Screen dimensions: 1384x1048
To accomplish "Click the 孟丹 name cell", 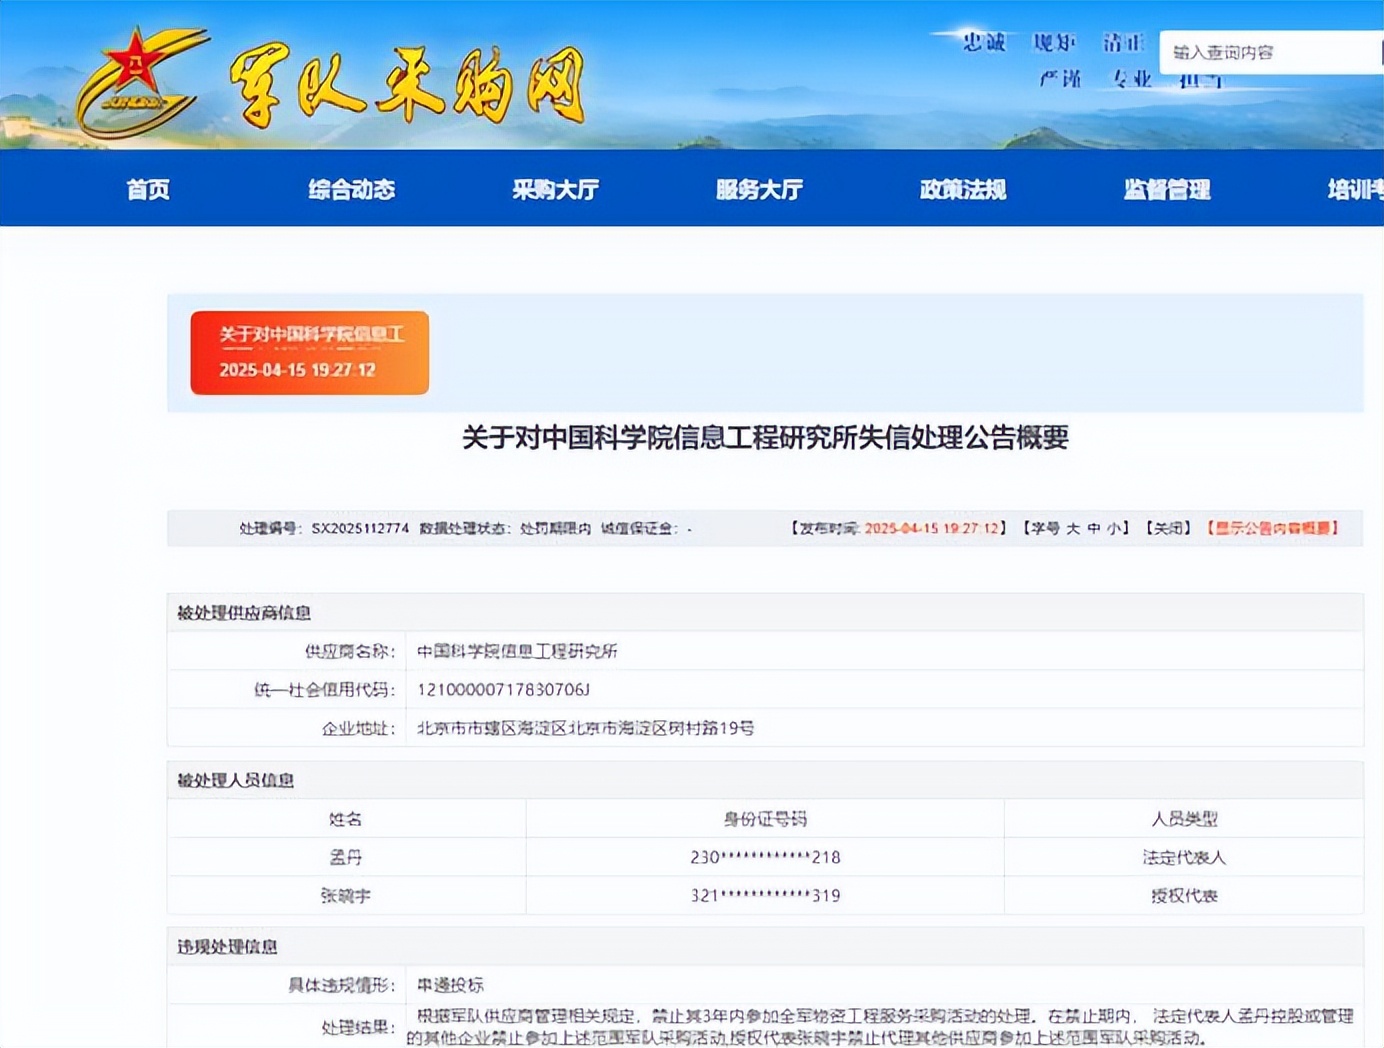I will point(346,857).
